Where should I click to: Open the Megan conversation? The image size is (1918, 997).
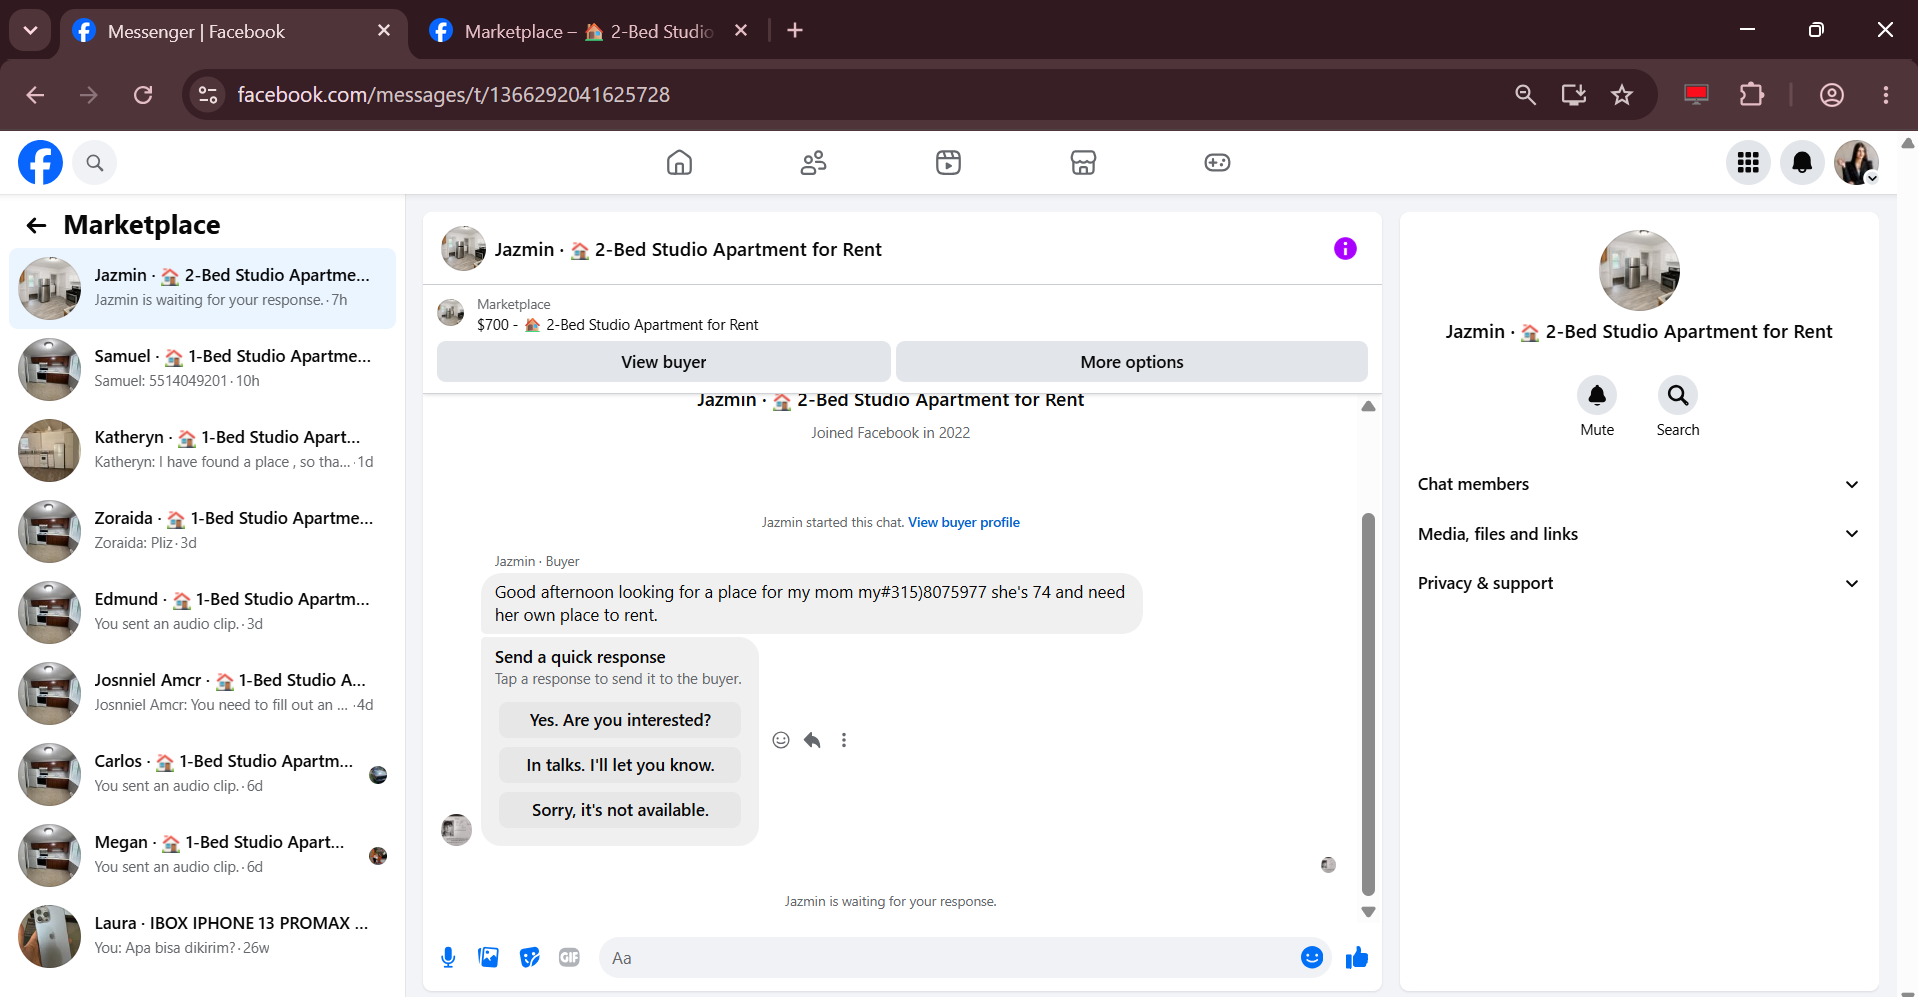(x=202, y=855)
